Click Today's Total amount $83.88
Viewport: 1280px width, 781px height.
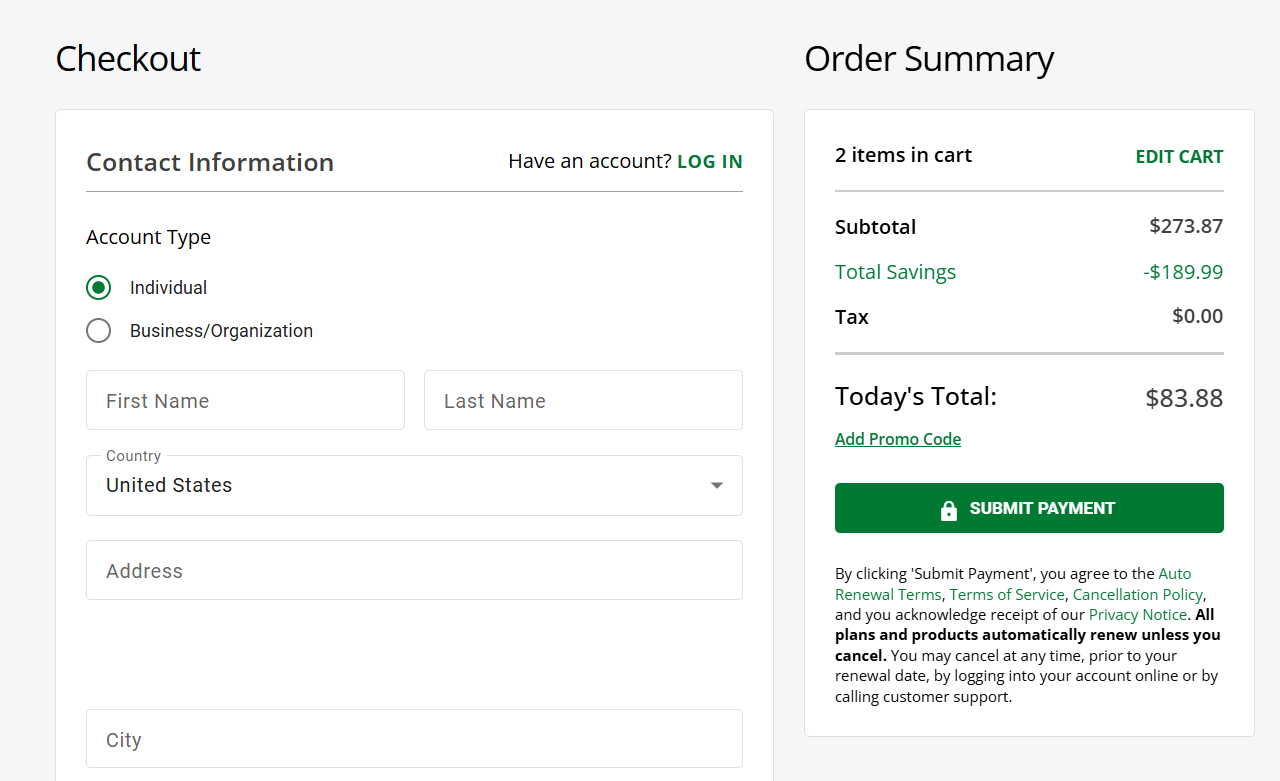coord(1184,398)
